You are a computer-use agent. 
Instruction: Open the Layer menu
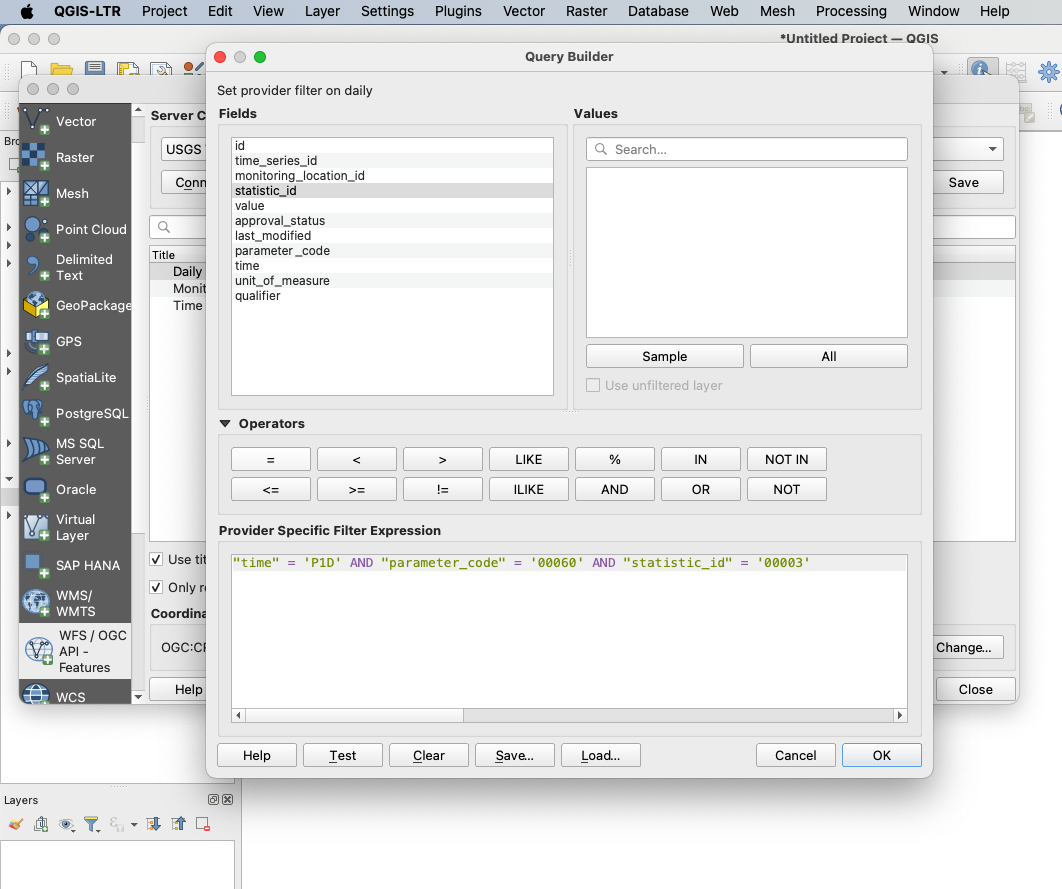click(322, 12)
